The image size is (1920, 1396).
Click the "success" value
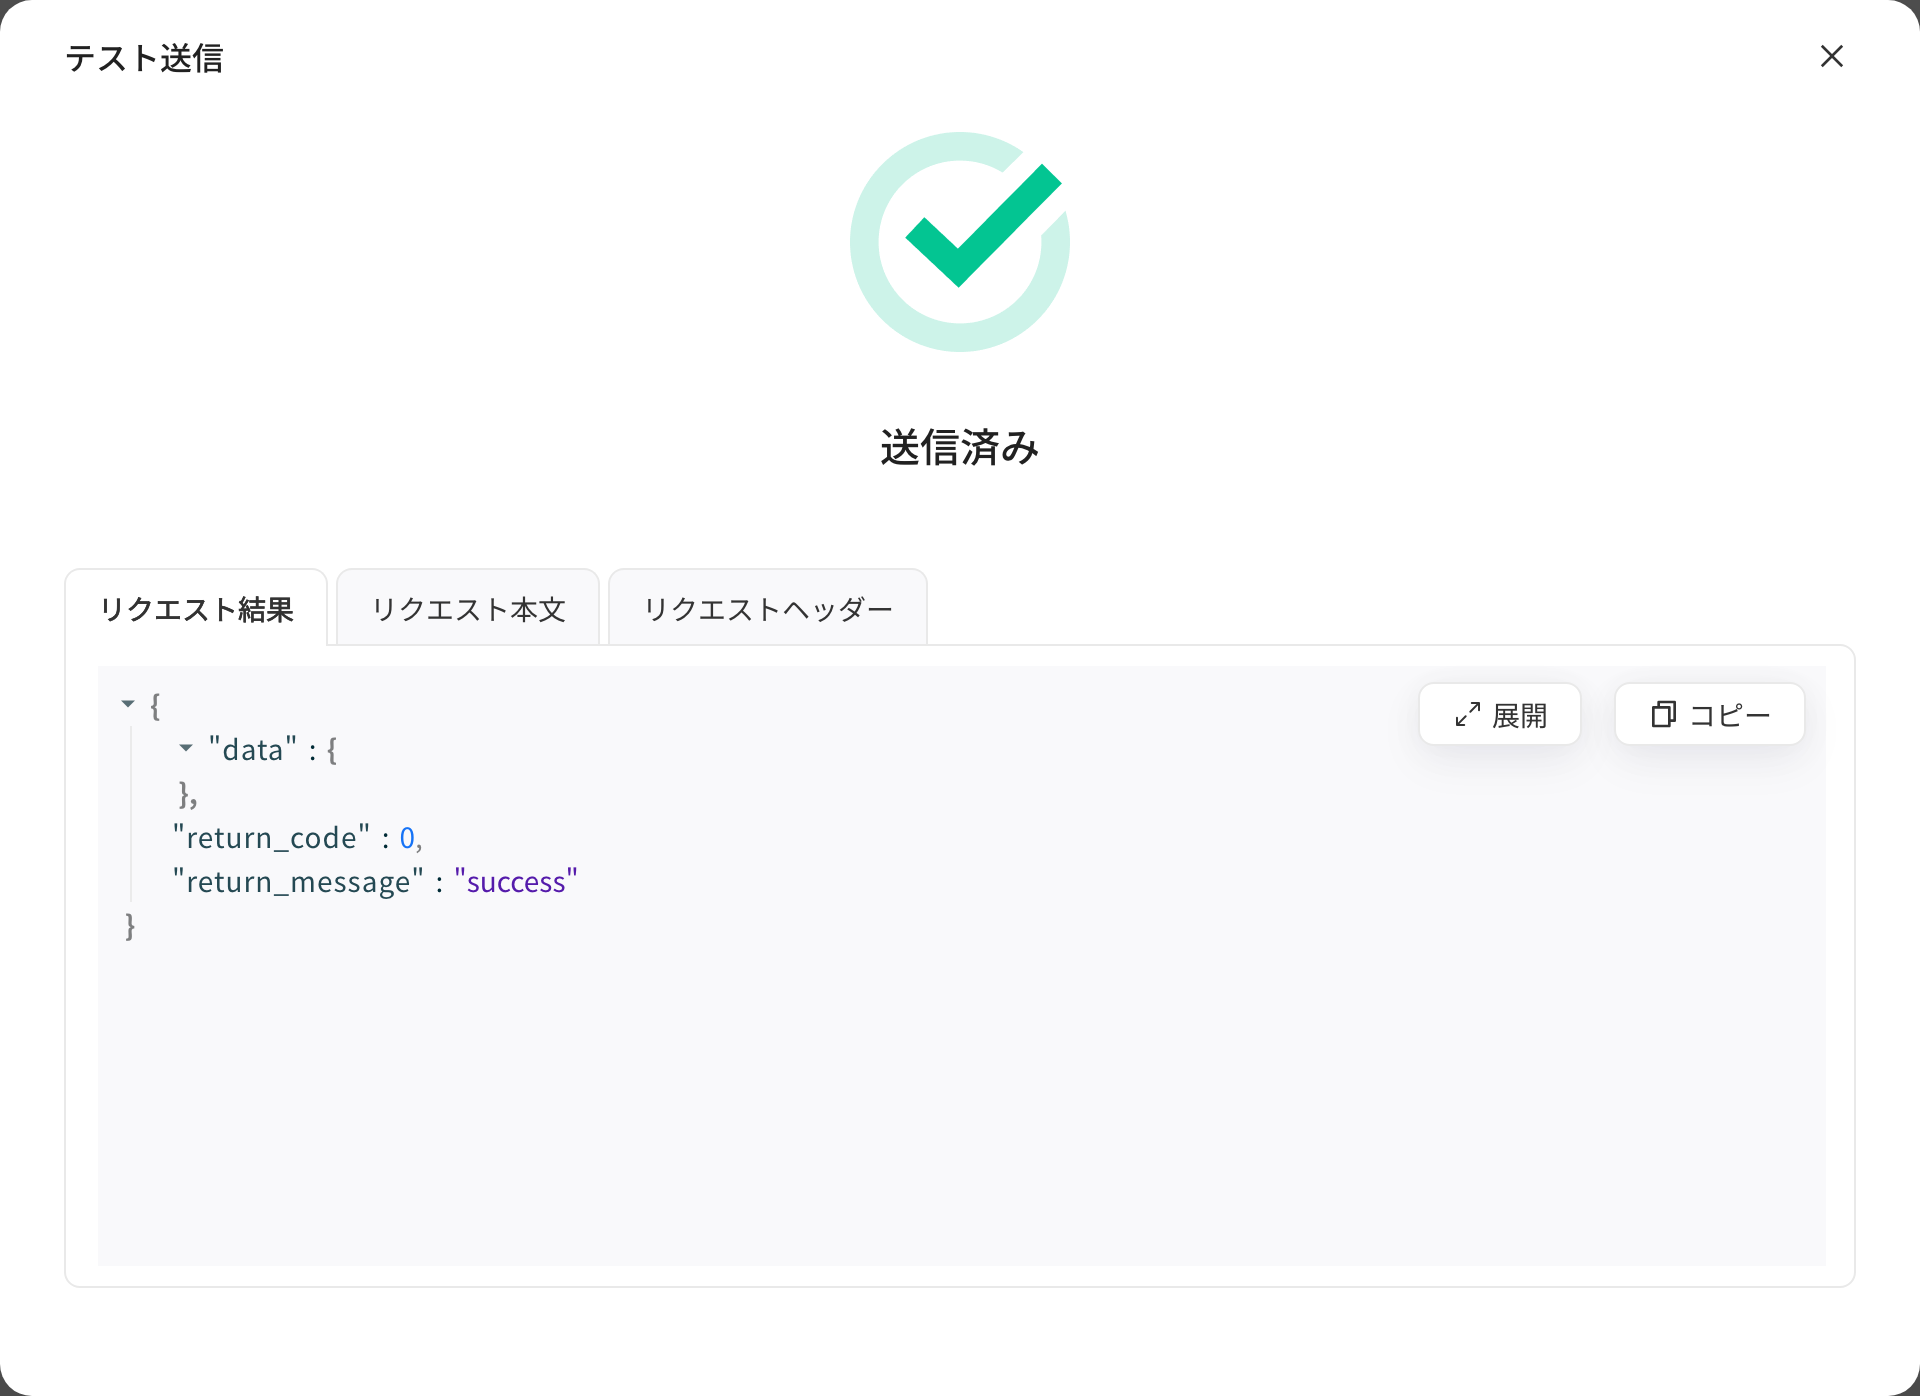516,882
